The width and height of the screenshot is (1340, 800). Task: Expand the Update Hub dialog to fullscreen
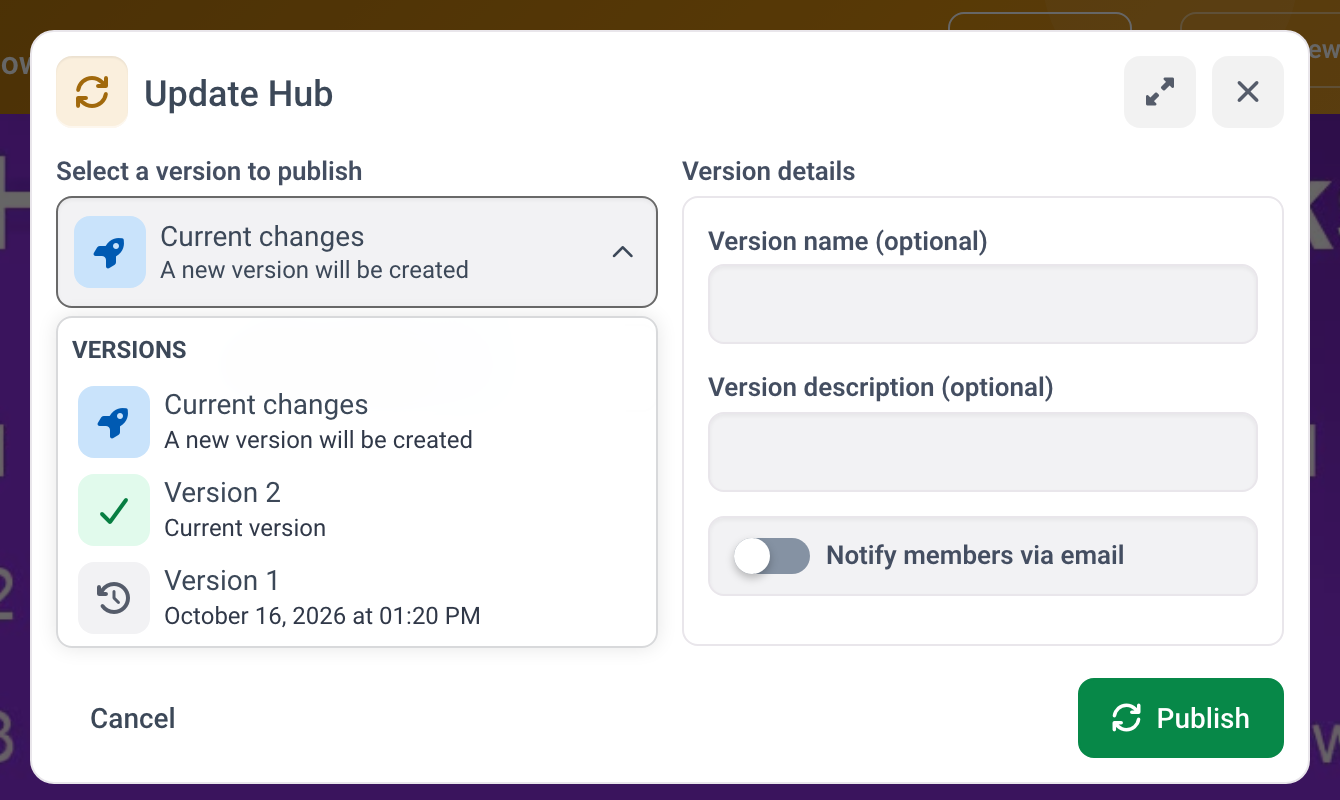[1160, 92]
